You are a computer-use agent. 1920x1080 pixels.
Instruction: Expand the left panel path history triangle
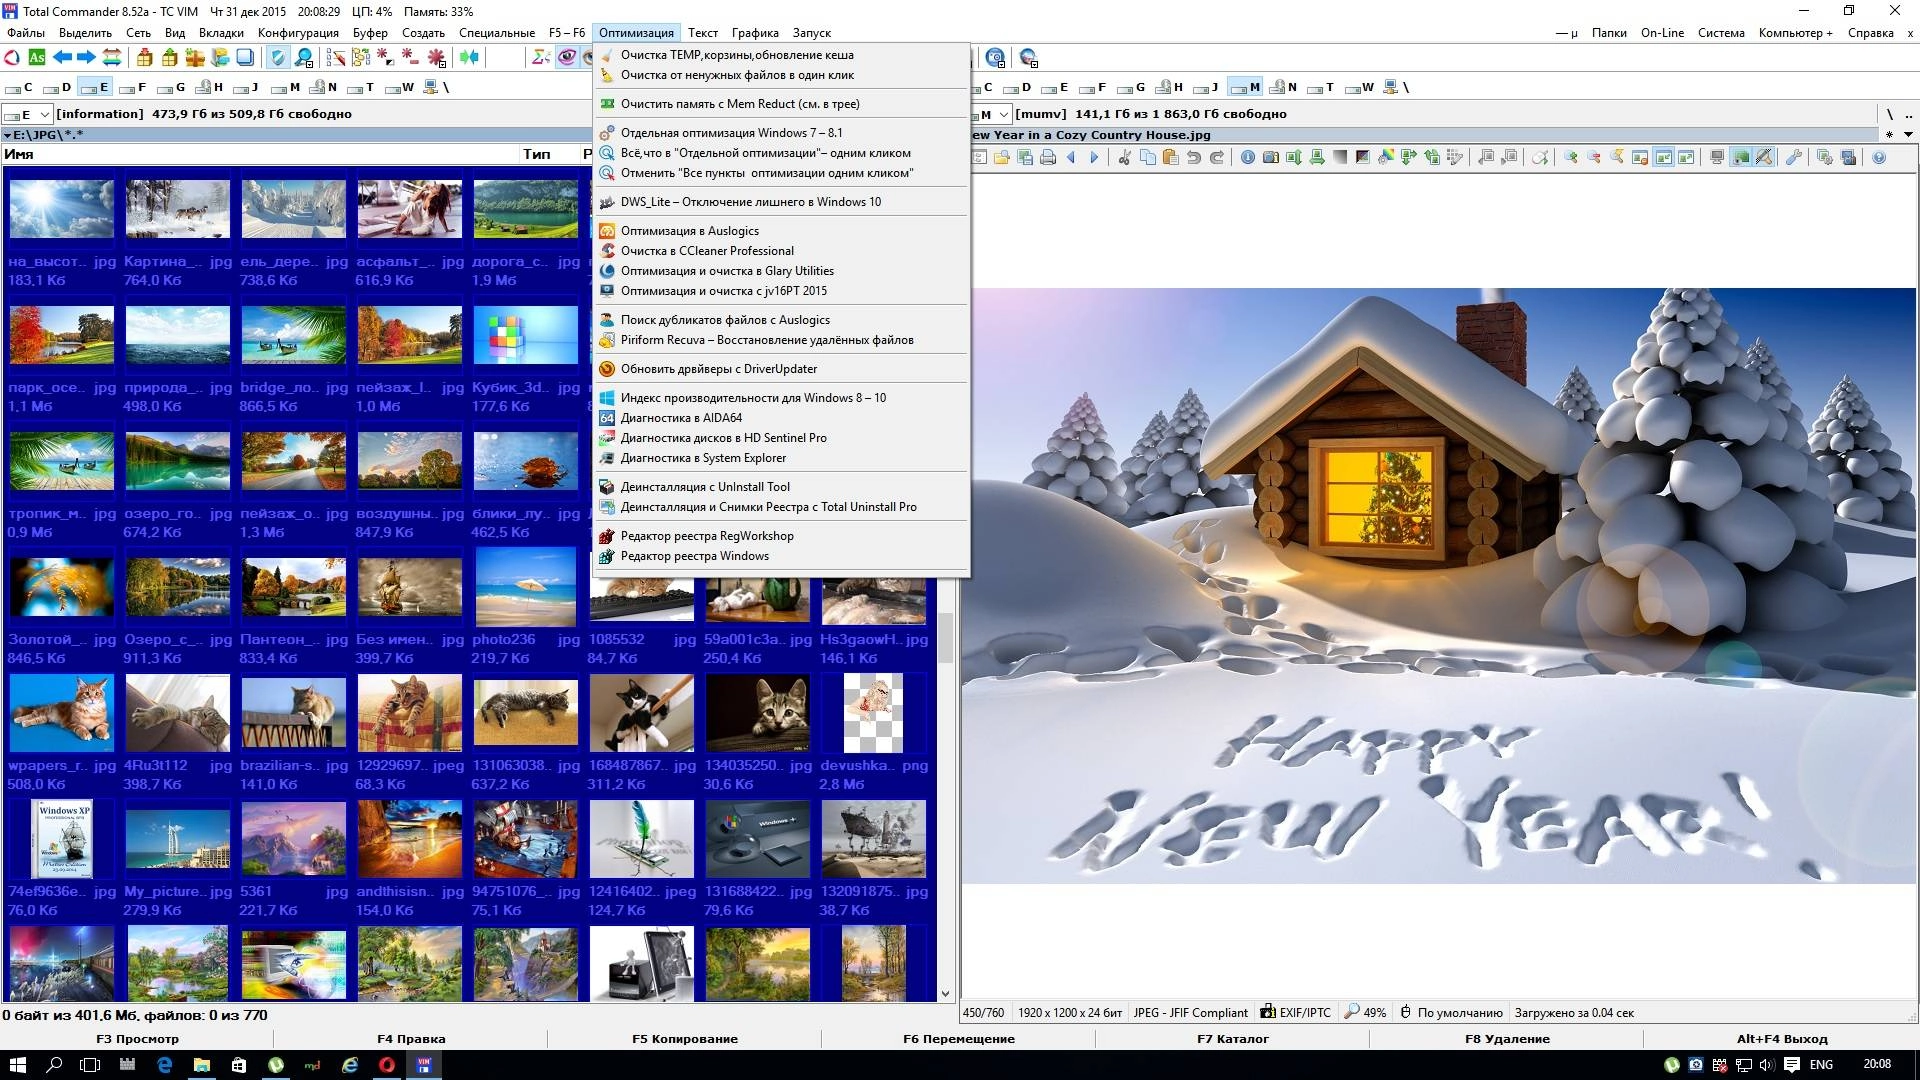point(7,135)
